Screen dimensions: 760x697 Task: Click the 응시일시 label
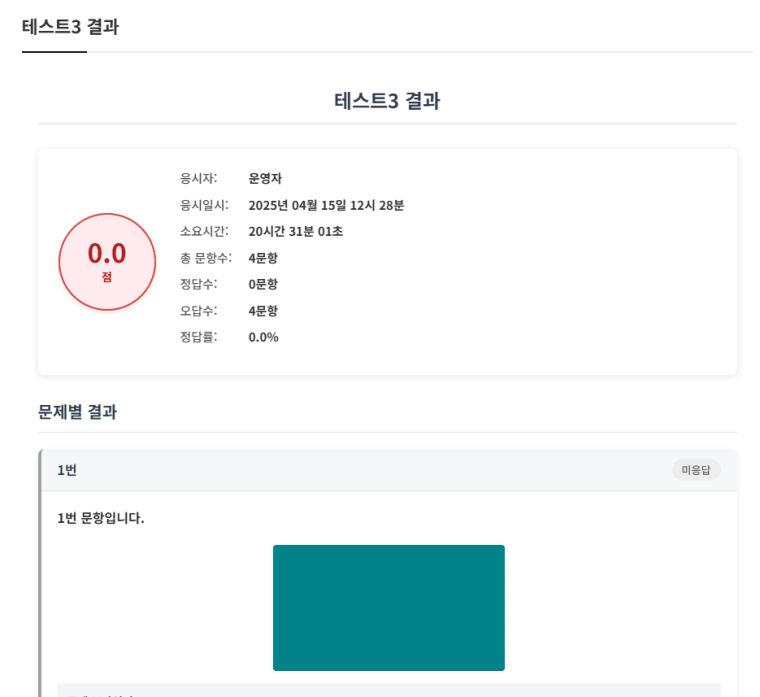(x=204, y=205)
